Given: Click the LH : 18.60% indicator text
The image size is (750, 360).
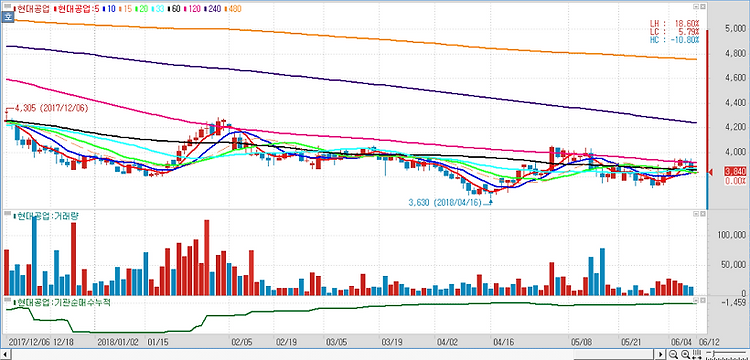Looking at the screenshot, I should coord(674,23).
